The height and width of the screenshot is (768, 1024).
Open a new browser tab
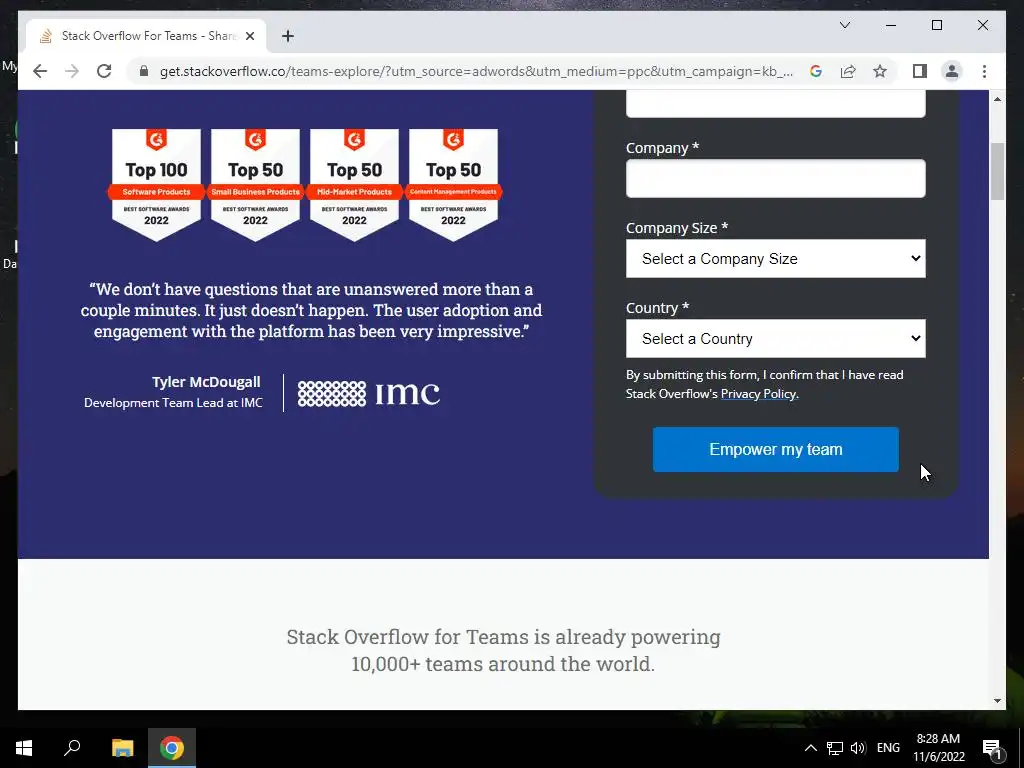[287, 36]
